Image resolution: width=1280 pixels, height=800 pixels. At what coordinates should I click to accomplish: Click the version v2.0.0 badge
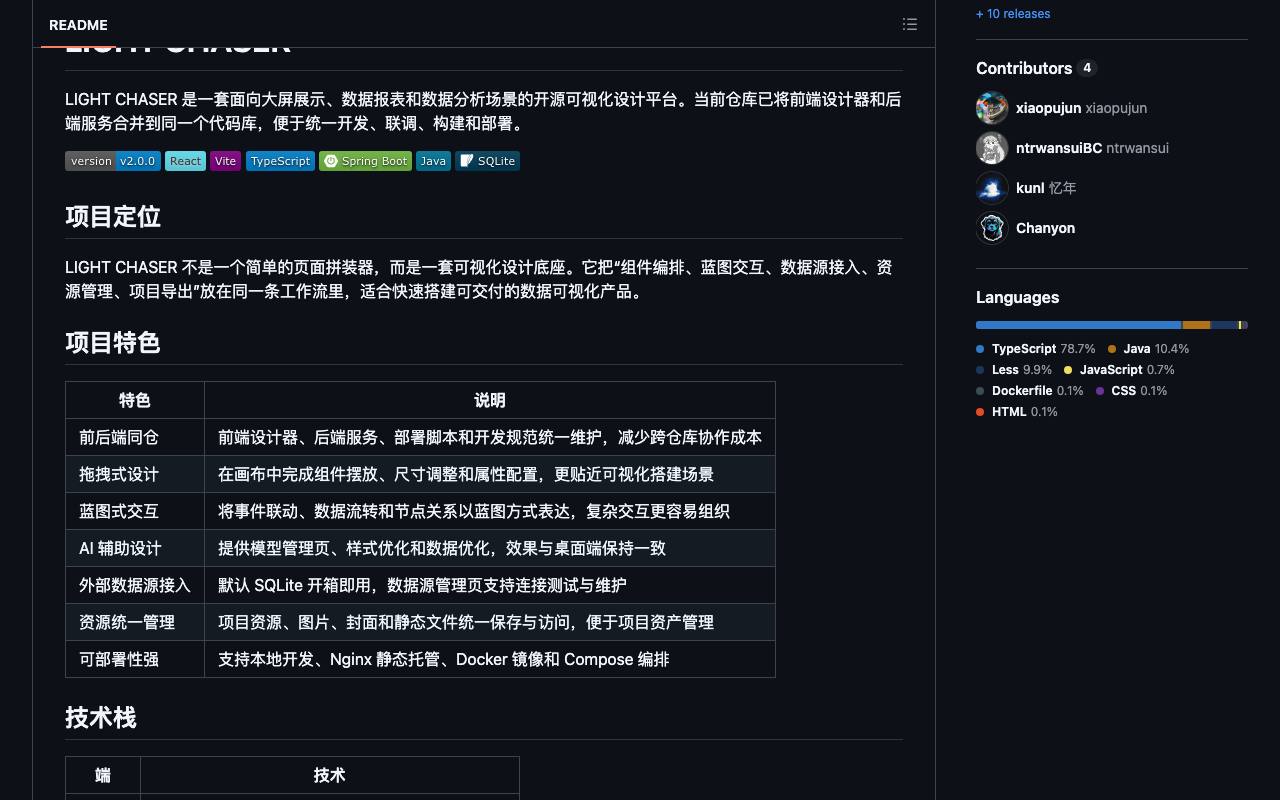[x=113, y=161]
